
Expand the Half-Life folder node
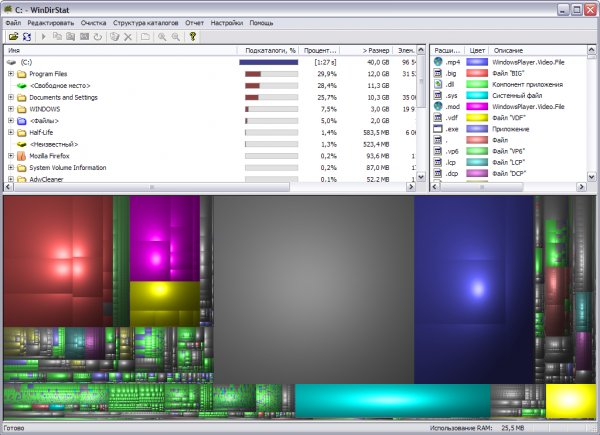(x=11, y=132)
